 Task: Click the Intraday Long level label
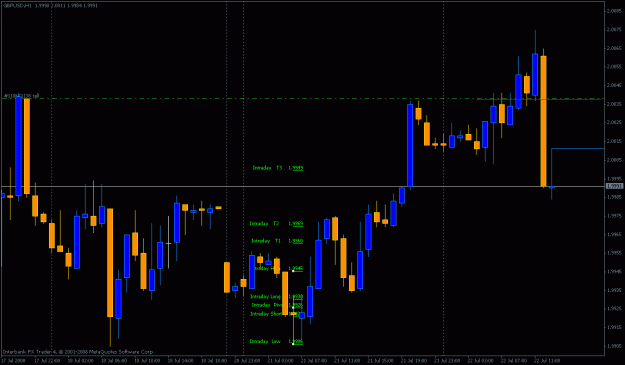(x=276, y=296)
